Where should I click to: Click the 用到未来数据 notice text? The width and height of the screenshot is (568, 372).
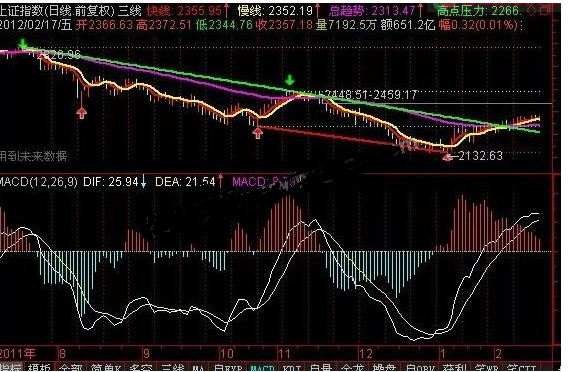[x=33, y=156]
